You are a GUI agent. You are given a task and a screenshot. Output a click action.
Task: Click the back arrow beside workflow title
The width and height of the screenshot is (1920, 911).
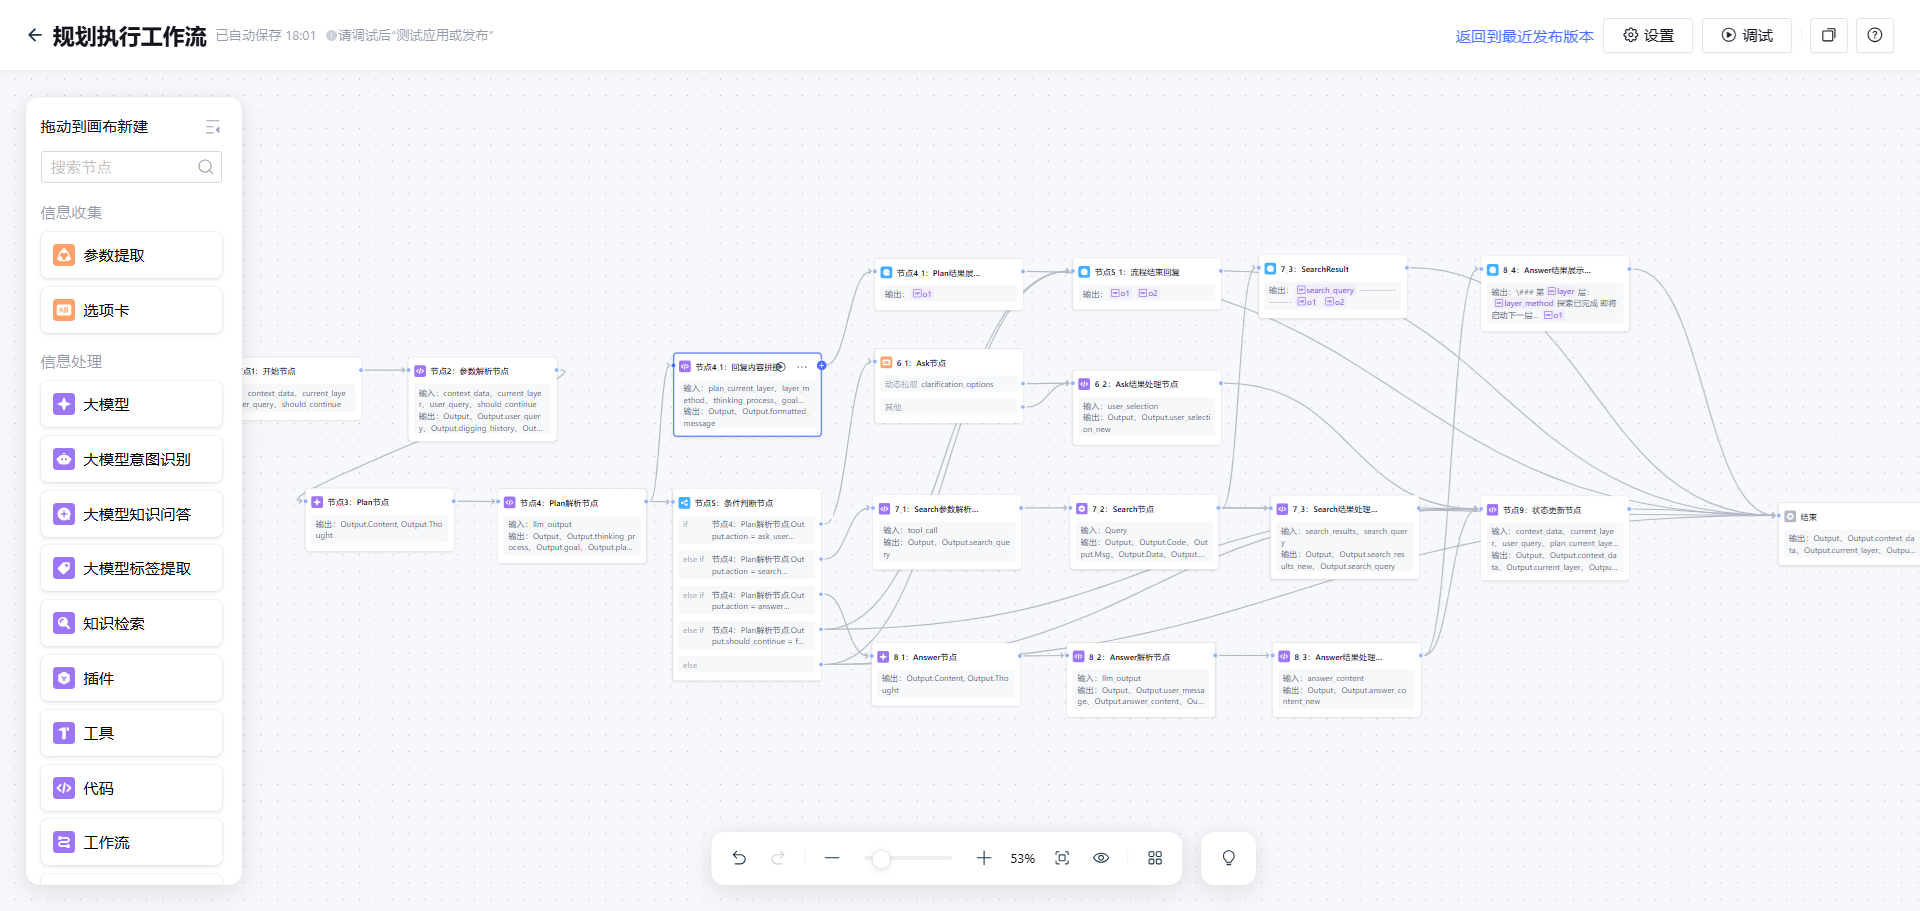[x=35, y=35]
